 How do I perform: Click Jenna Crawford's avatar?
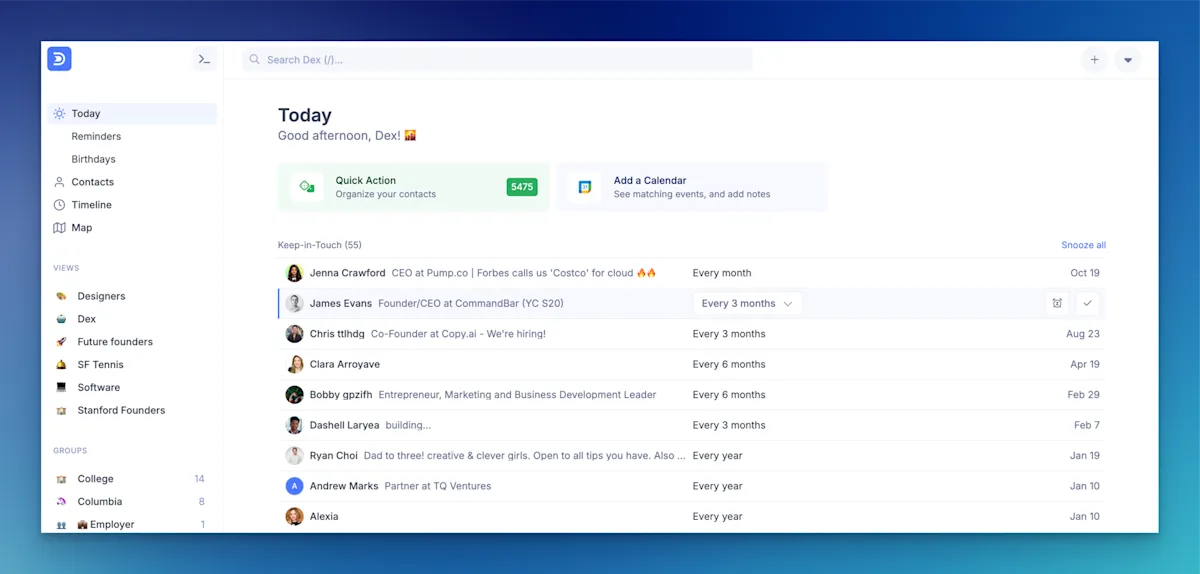point(294,273)
